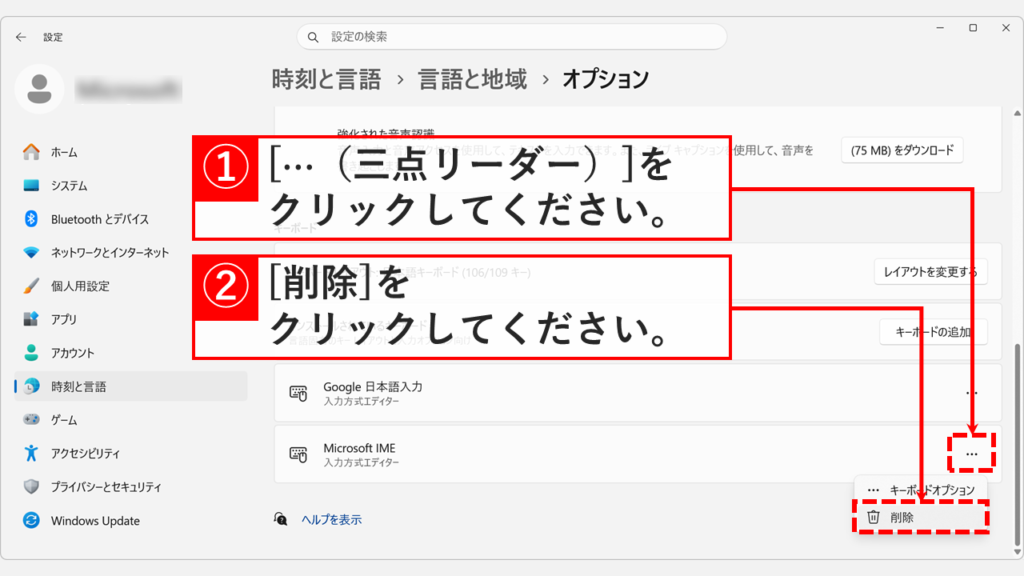Open 個人用設定 settings page
Viewport: 1024px width, 576px height.
click(131, 286)
